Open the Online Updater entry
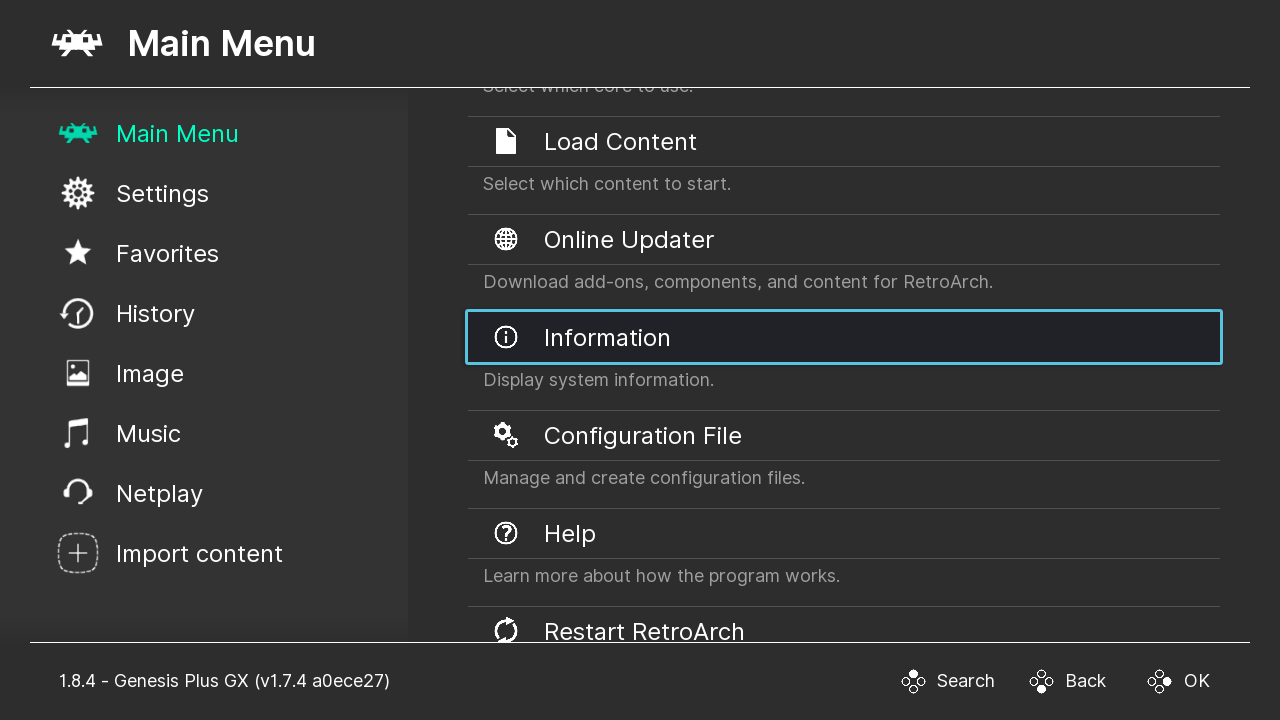1280x720 pixels. (844, 239)
